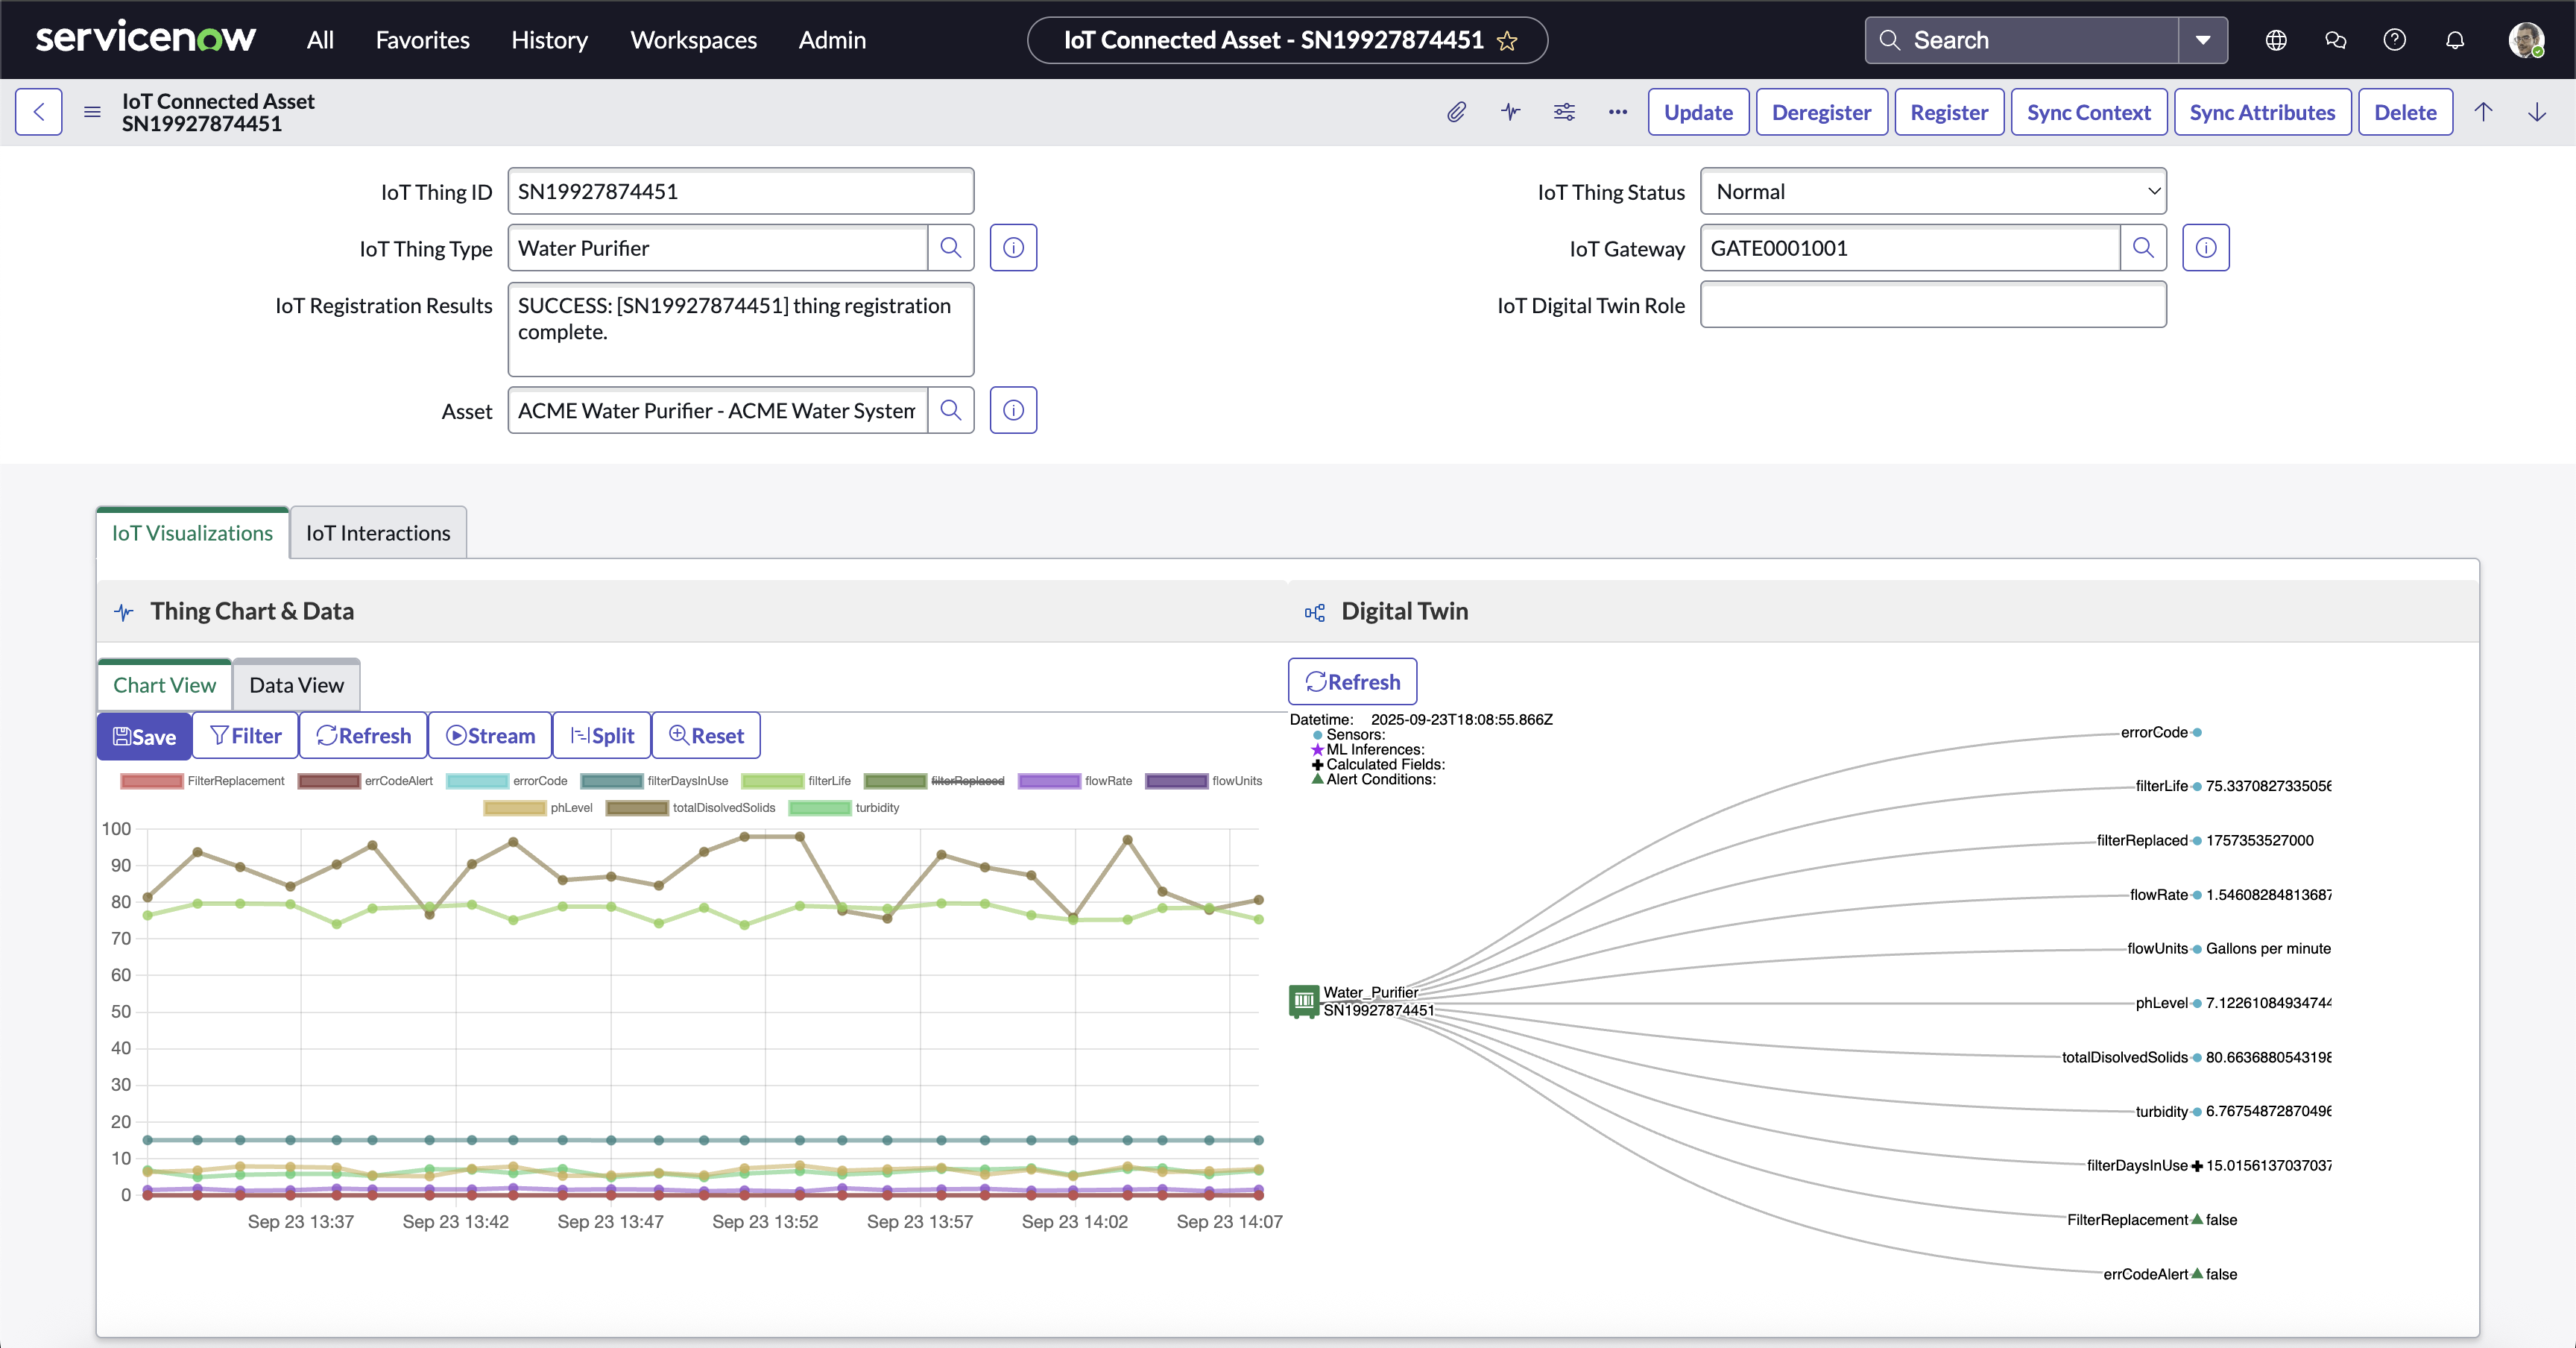Open the form context hamburger menu
The image size is (2576, 1348).
pyautogui.click(x=92, y=112)
